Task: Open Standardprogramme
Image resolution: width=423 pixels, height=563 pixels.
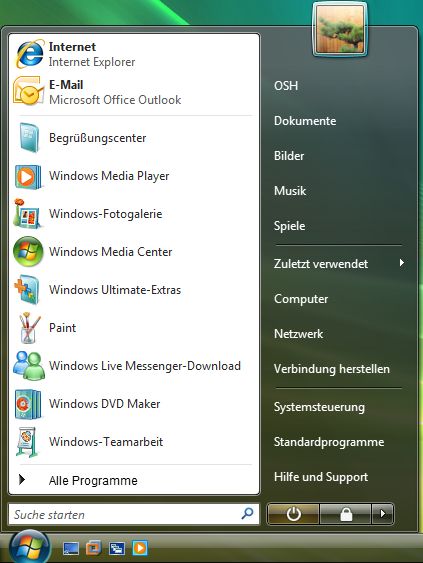Action: (x=329, y=442)
